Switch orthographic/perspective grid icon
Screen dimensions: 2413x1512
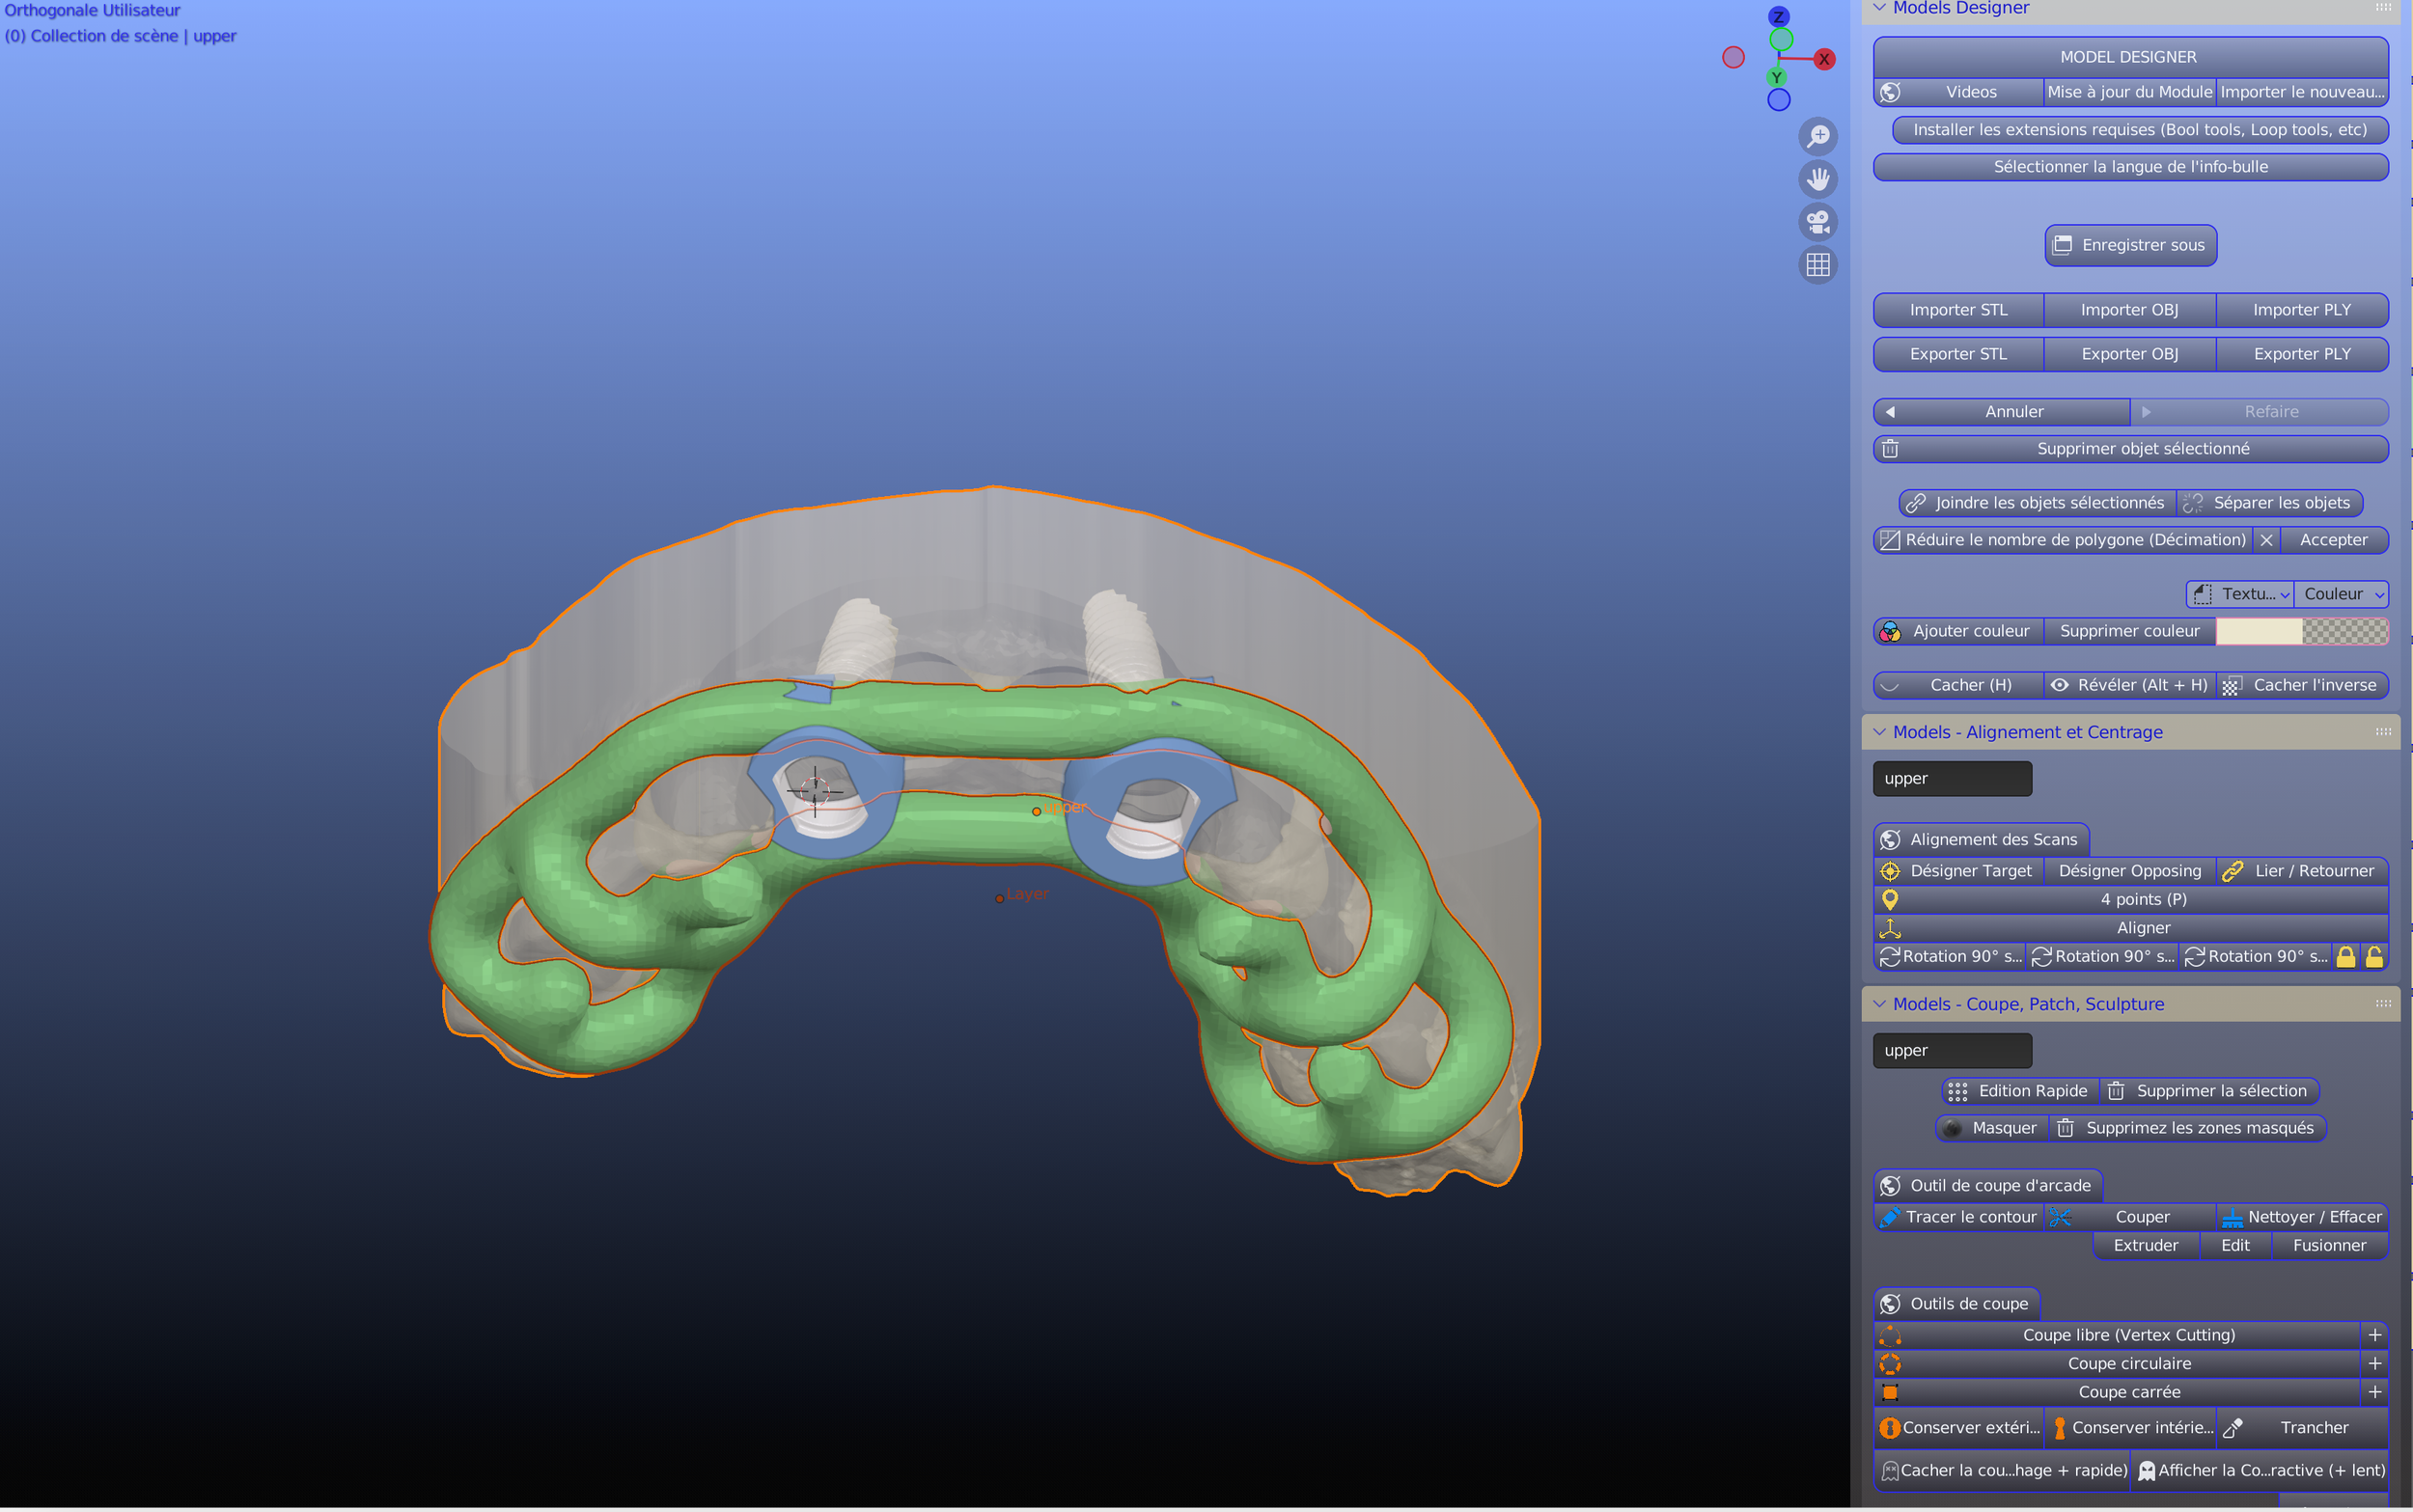1817,265
